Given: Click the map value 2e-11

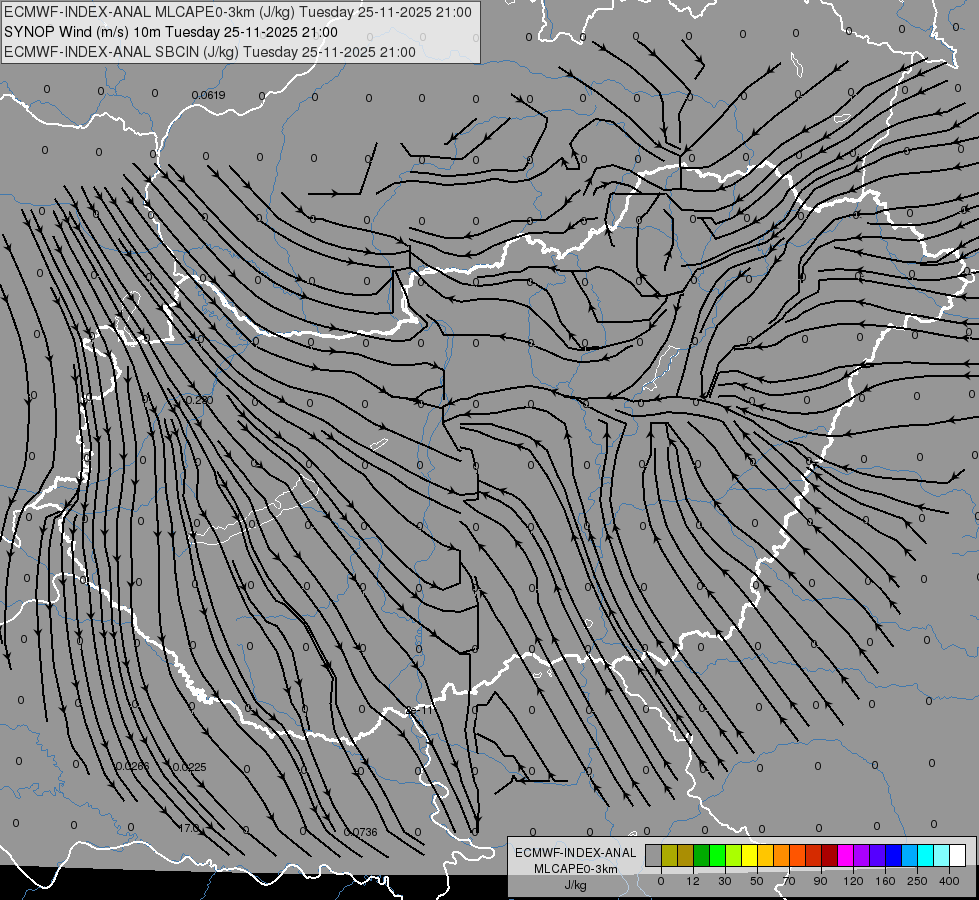Looking at the screenshot, I should click(419, 710).
